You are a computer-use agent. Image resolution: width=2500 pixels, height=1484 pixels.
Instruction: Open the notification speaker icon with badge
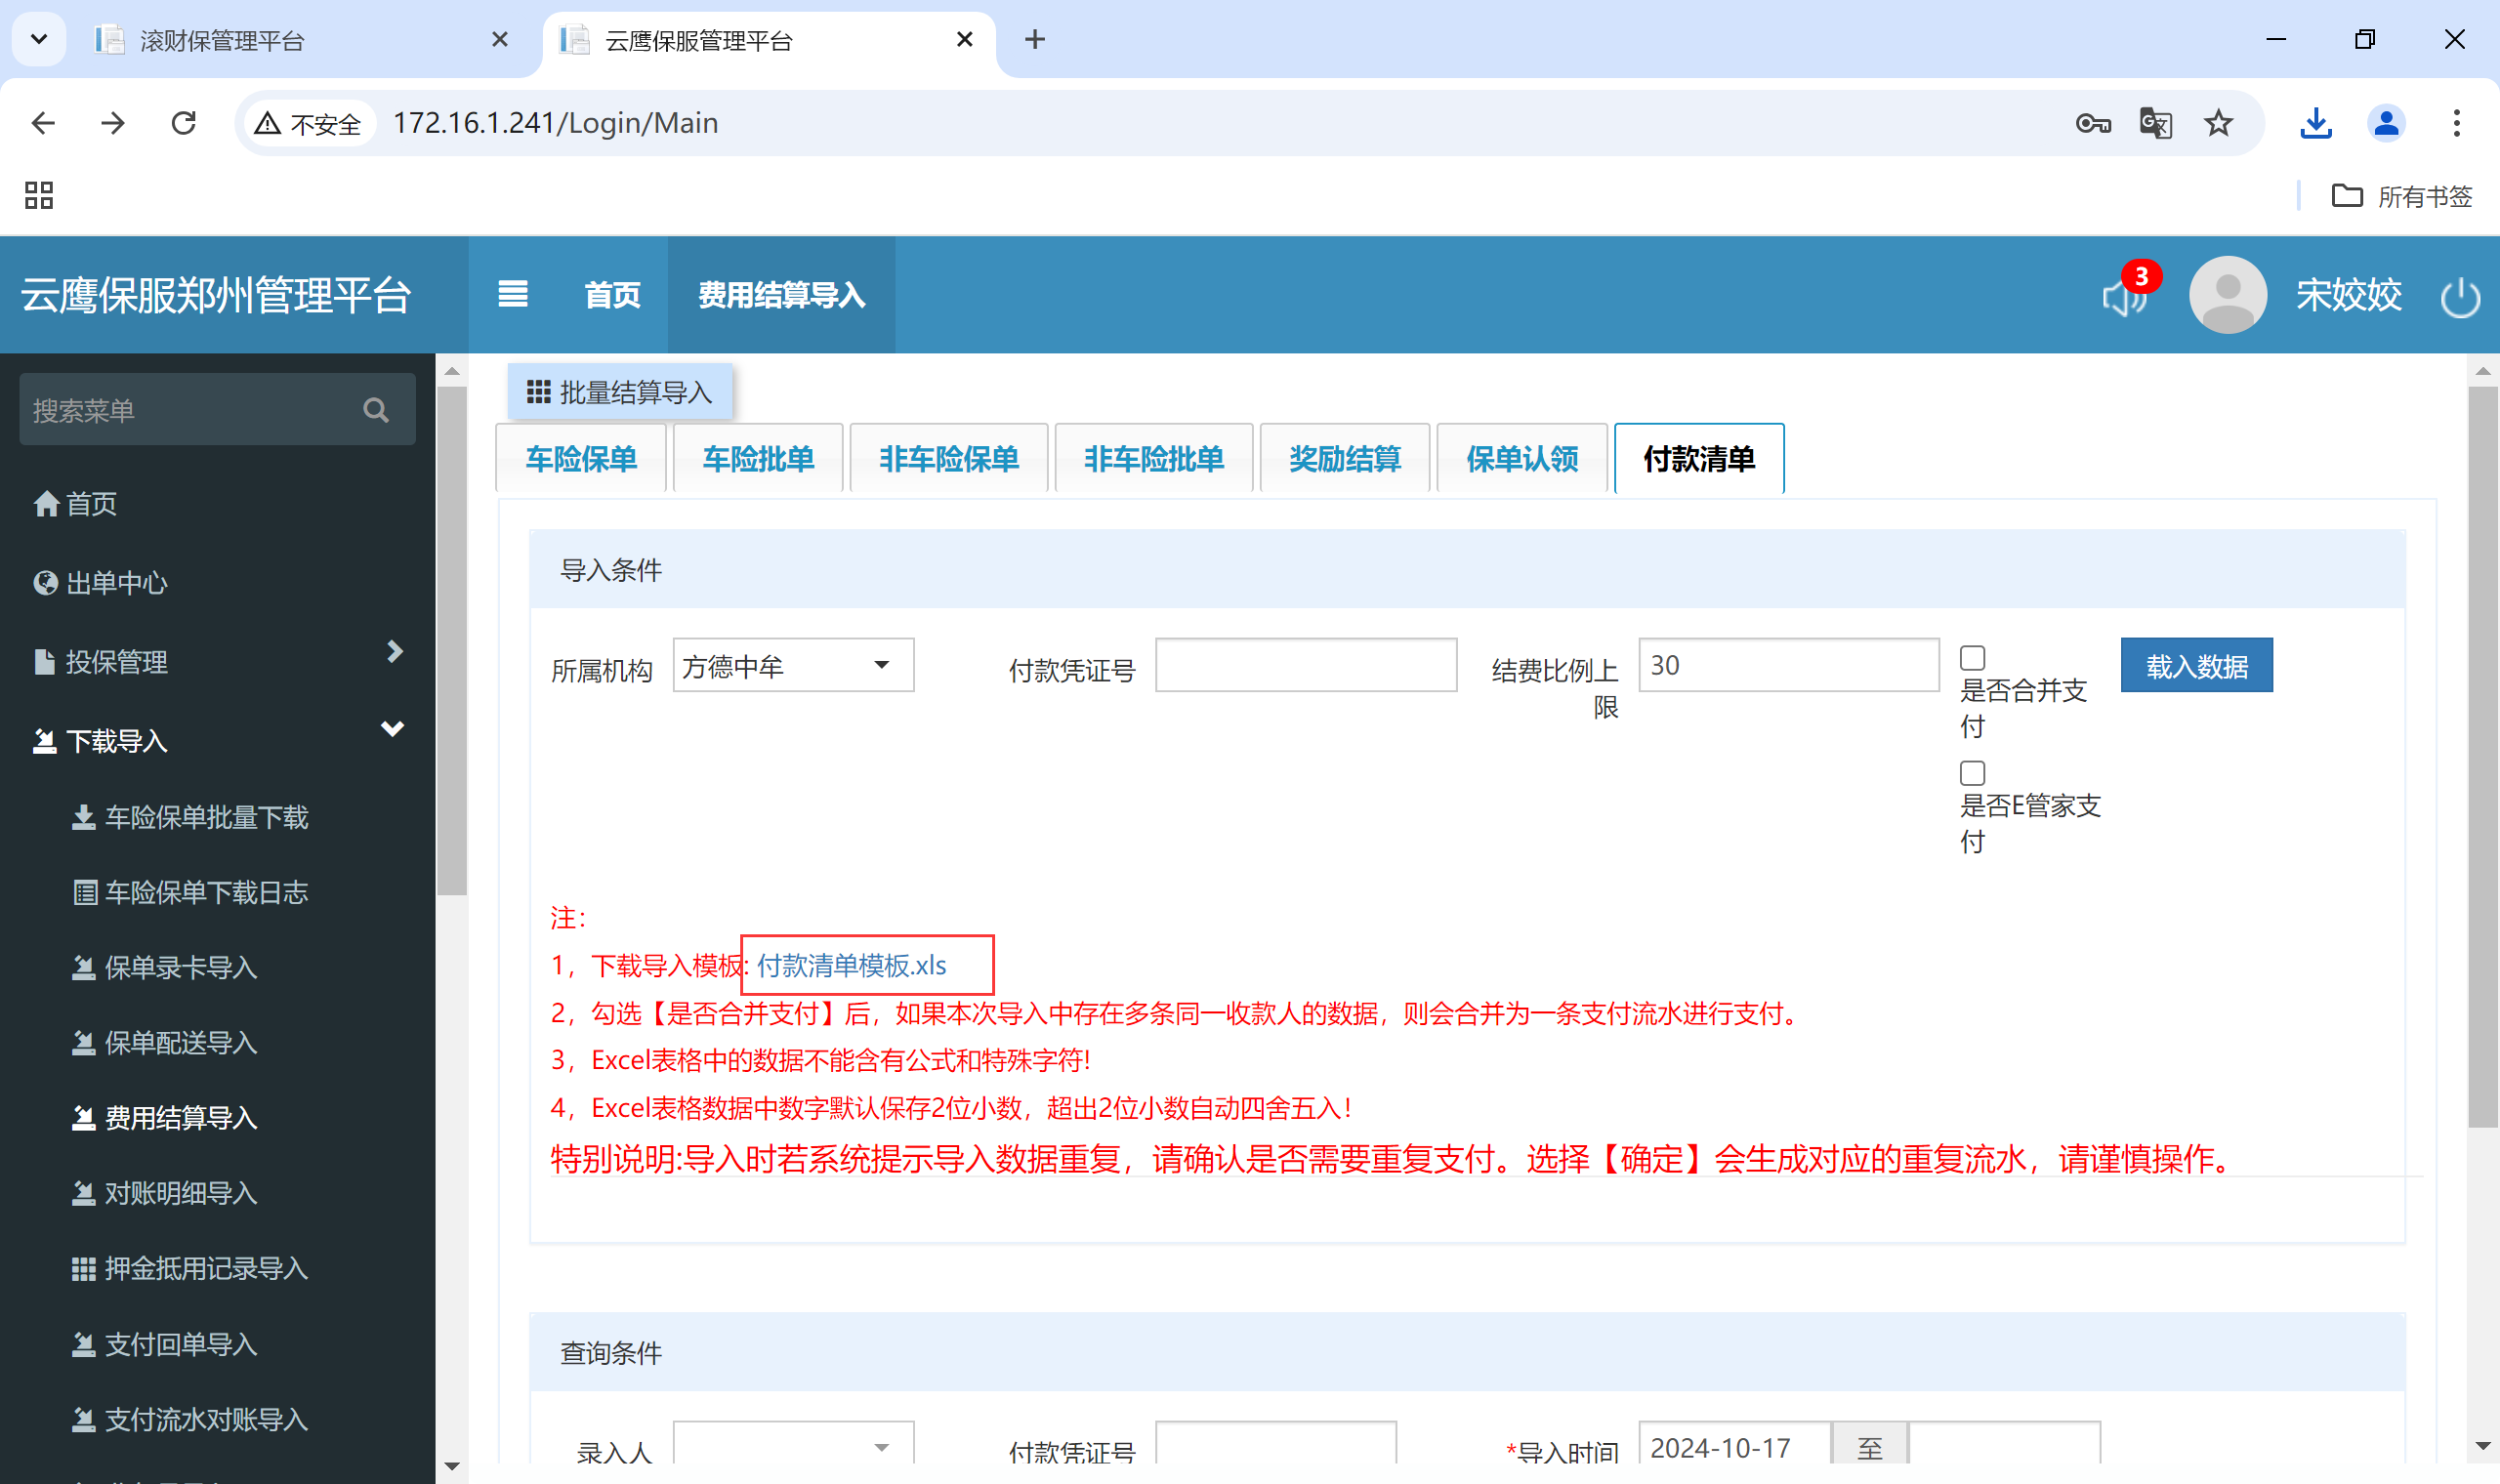click(2124, 295)
